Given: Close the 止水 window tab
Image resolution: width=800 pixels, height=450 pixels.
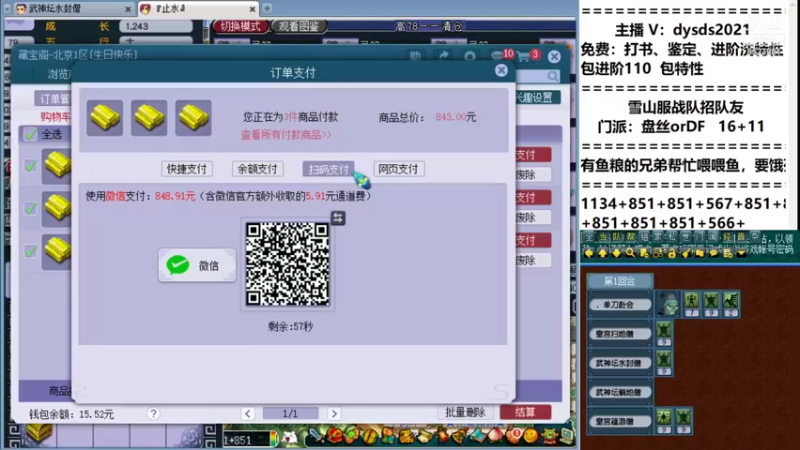Looking at the screenshot, I should tap(252, 9).
